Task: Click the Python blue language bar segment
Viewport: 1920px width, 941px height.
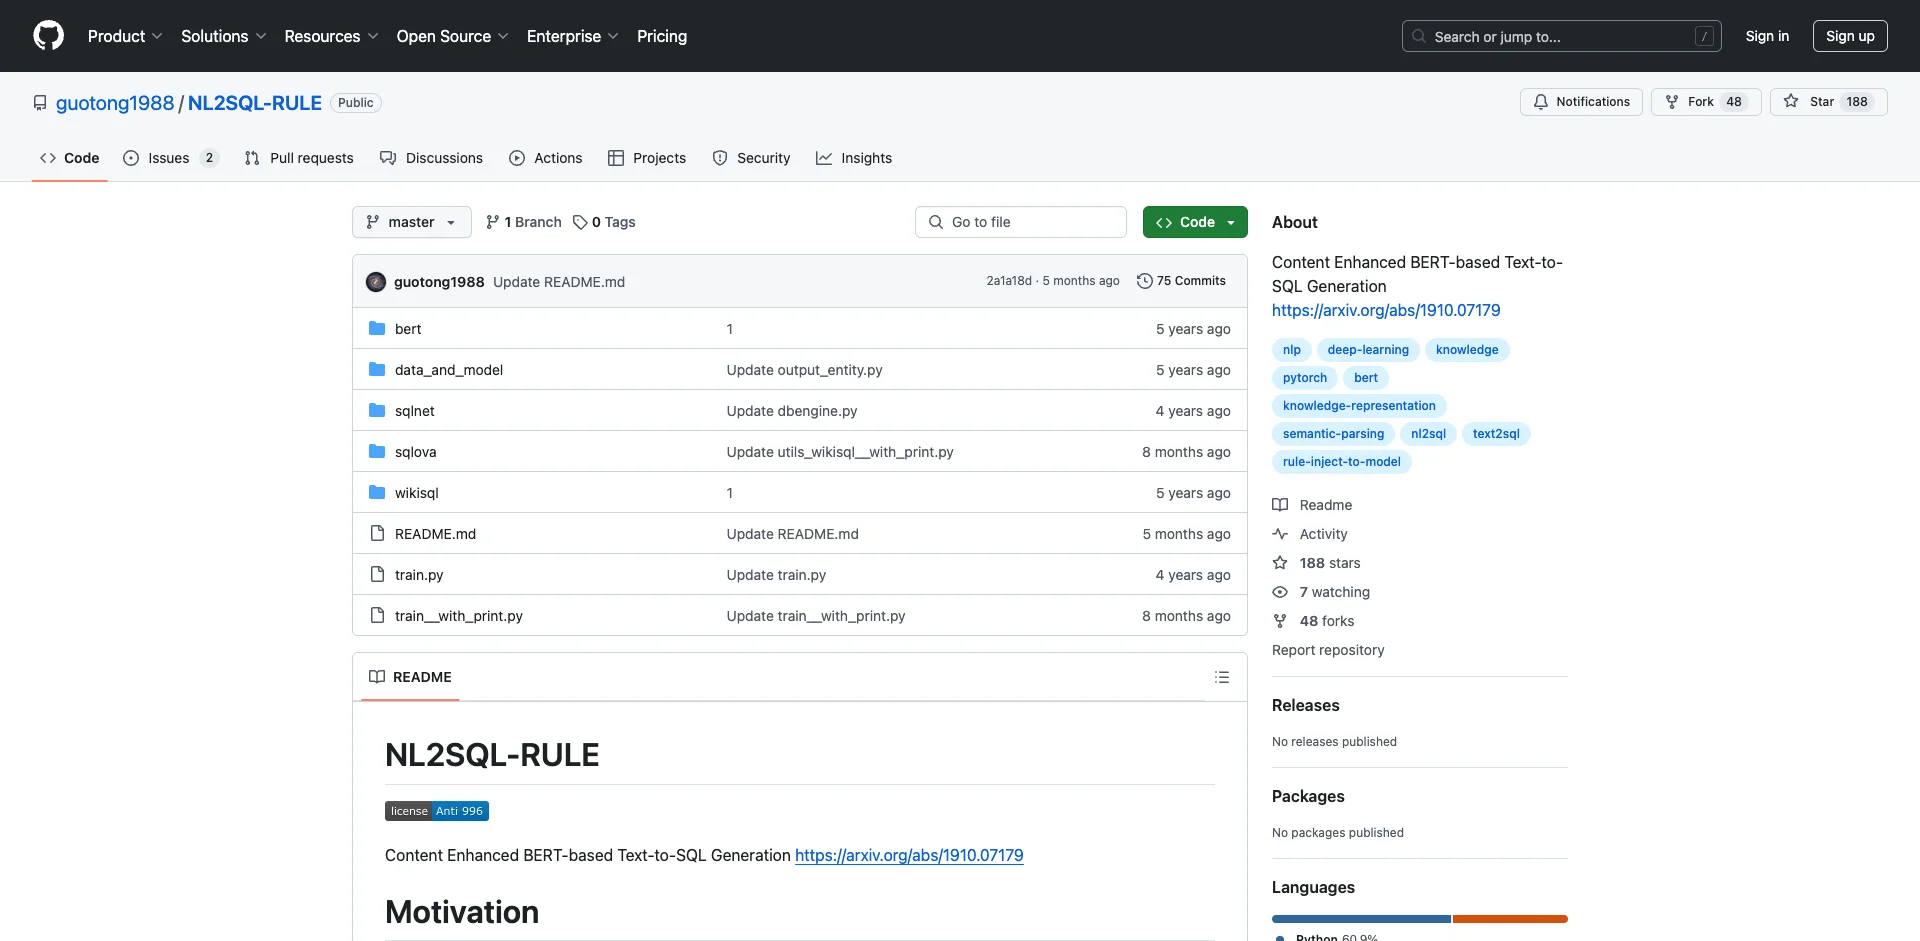Action: click(x=1361, y=919)
